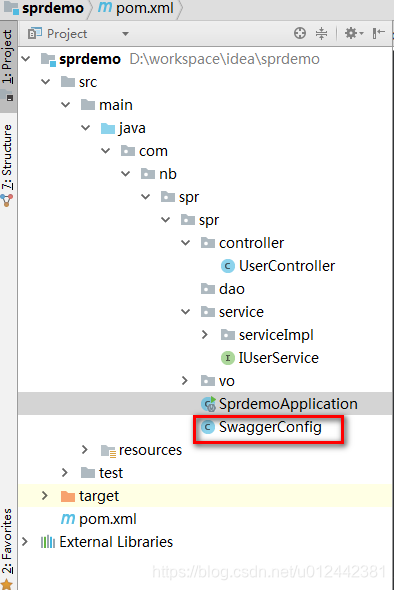Click pom.xml in the navigation breadcrumb
Screen dimensions: 394x590
click(145, 8)
